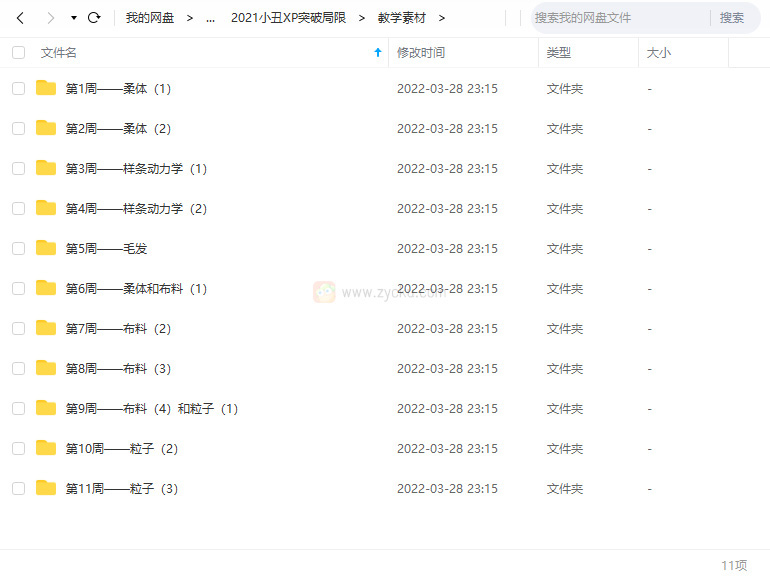Sort files by 修改时间 column
The image size is (770, 582).
coord(421,52)
